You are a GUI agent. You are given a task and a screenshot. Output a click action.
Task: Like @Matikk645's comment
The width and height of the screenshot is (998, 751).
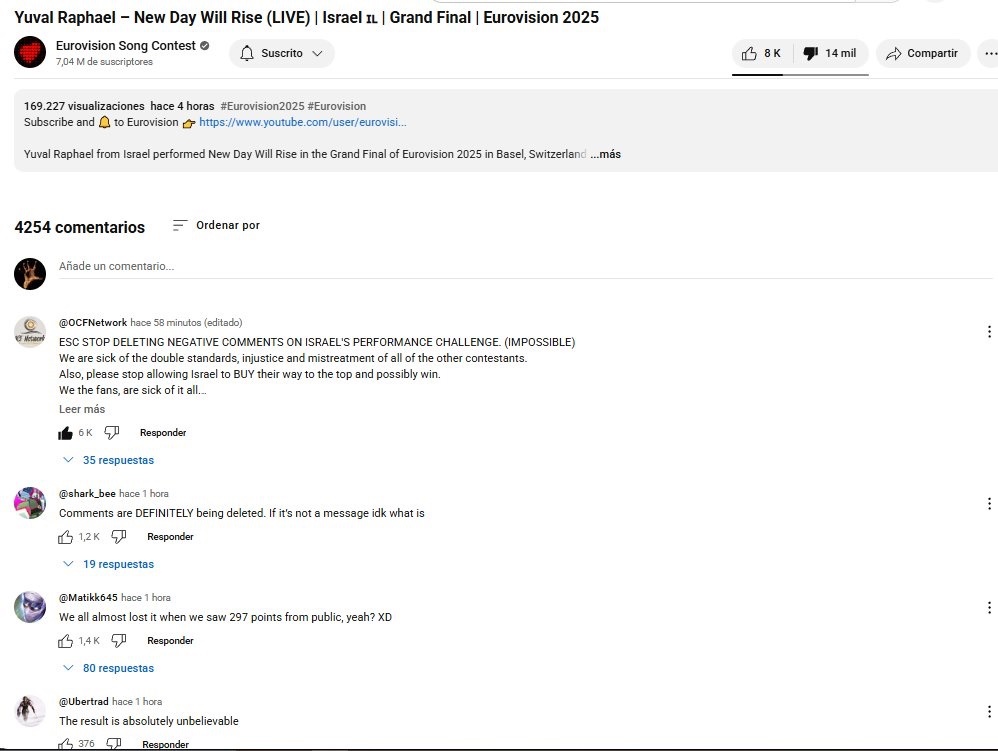[x=66, y=641]
